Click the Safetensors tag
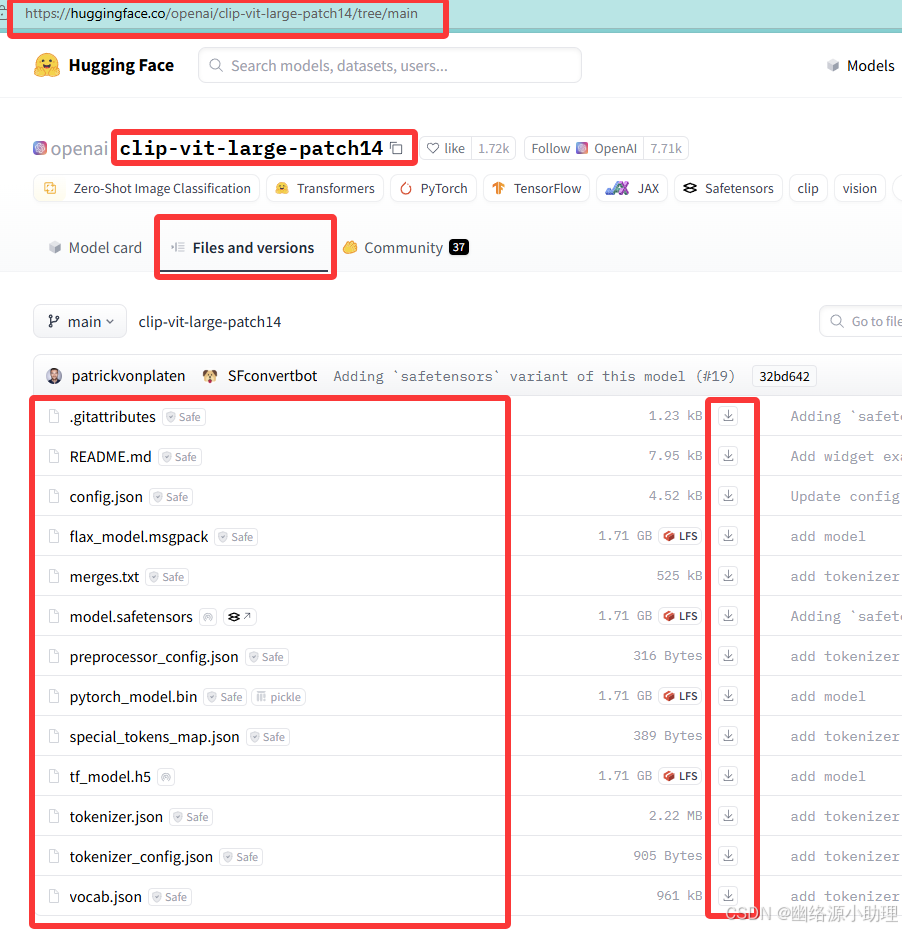The height and width of the screenshot is (929, 902). click(728, 188)
